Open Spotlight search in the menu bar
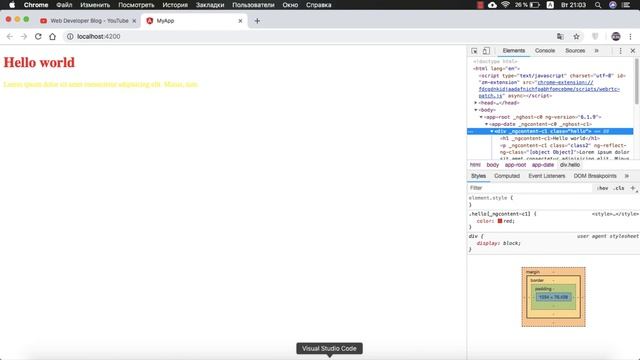This screenshot has height=360, width=640. click(598, 5)
